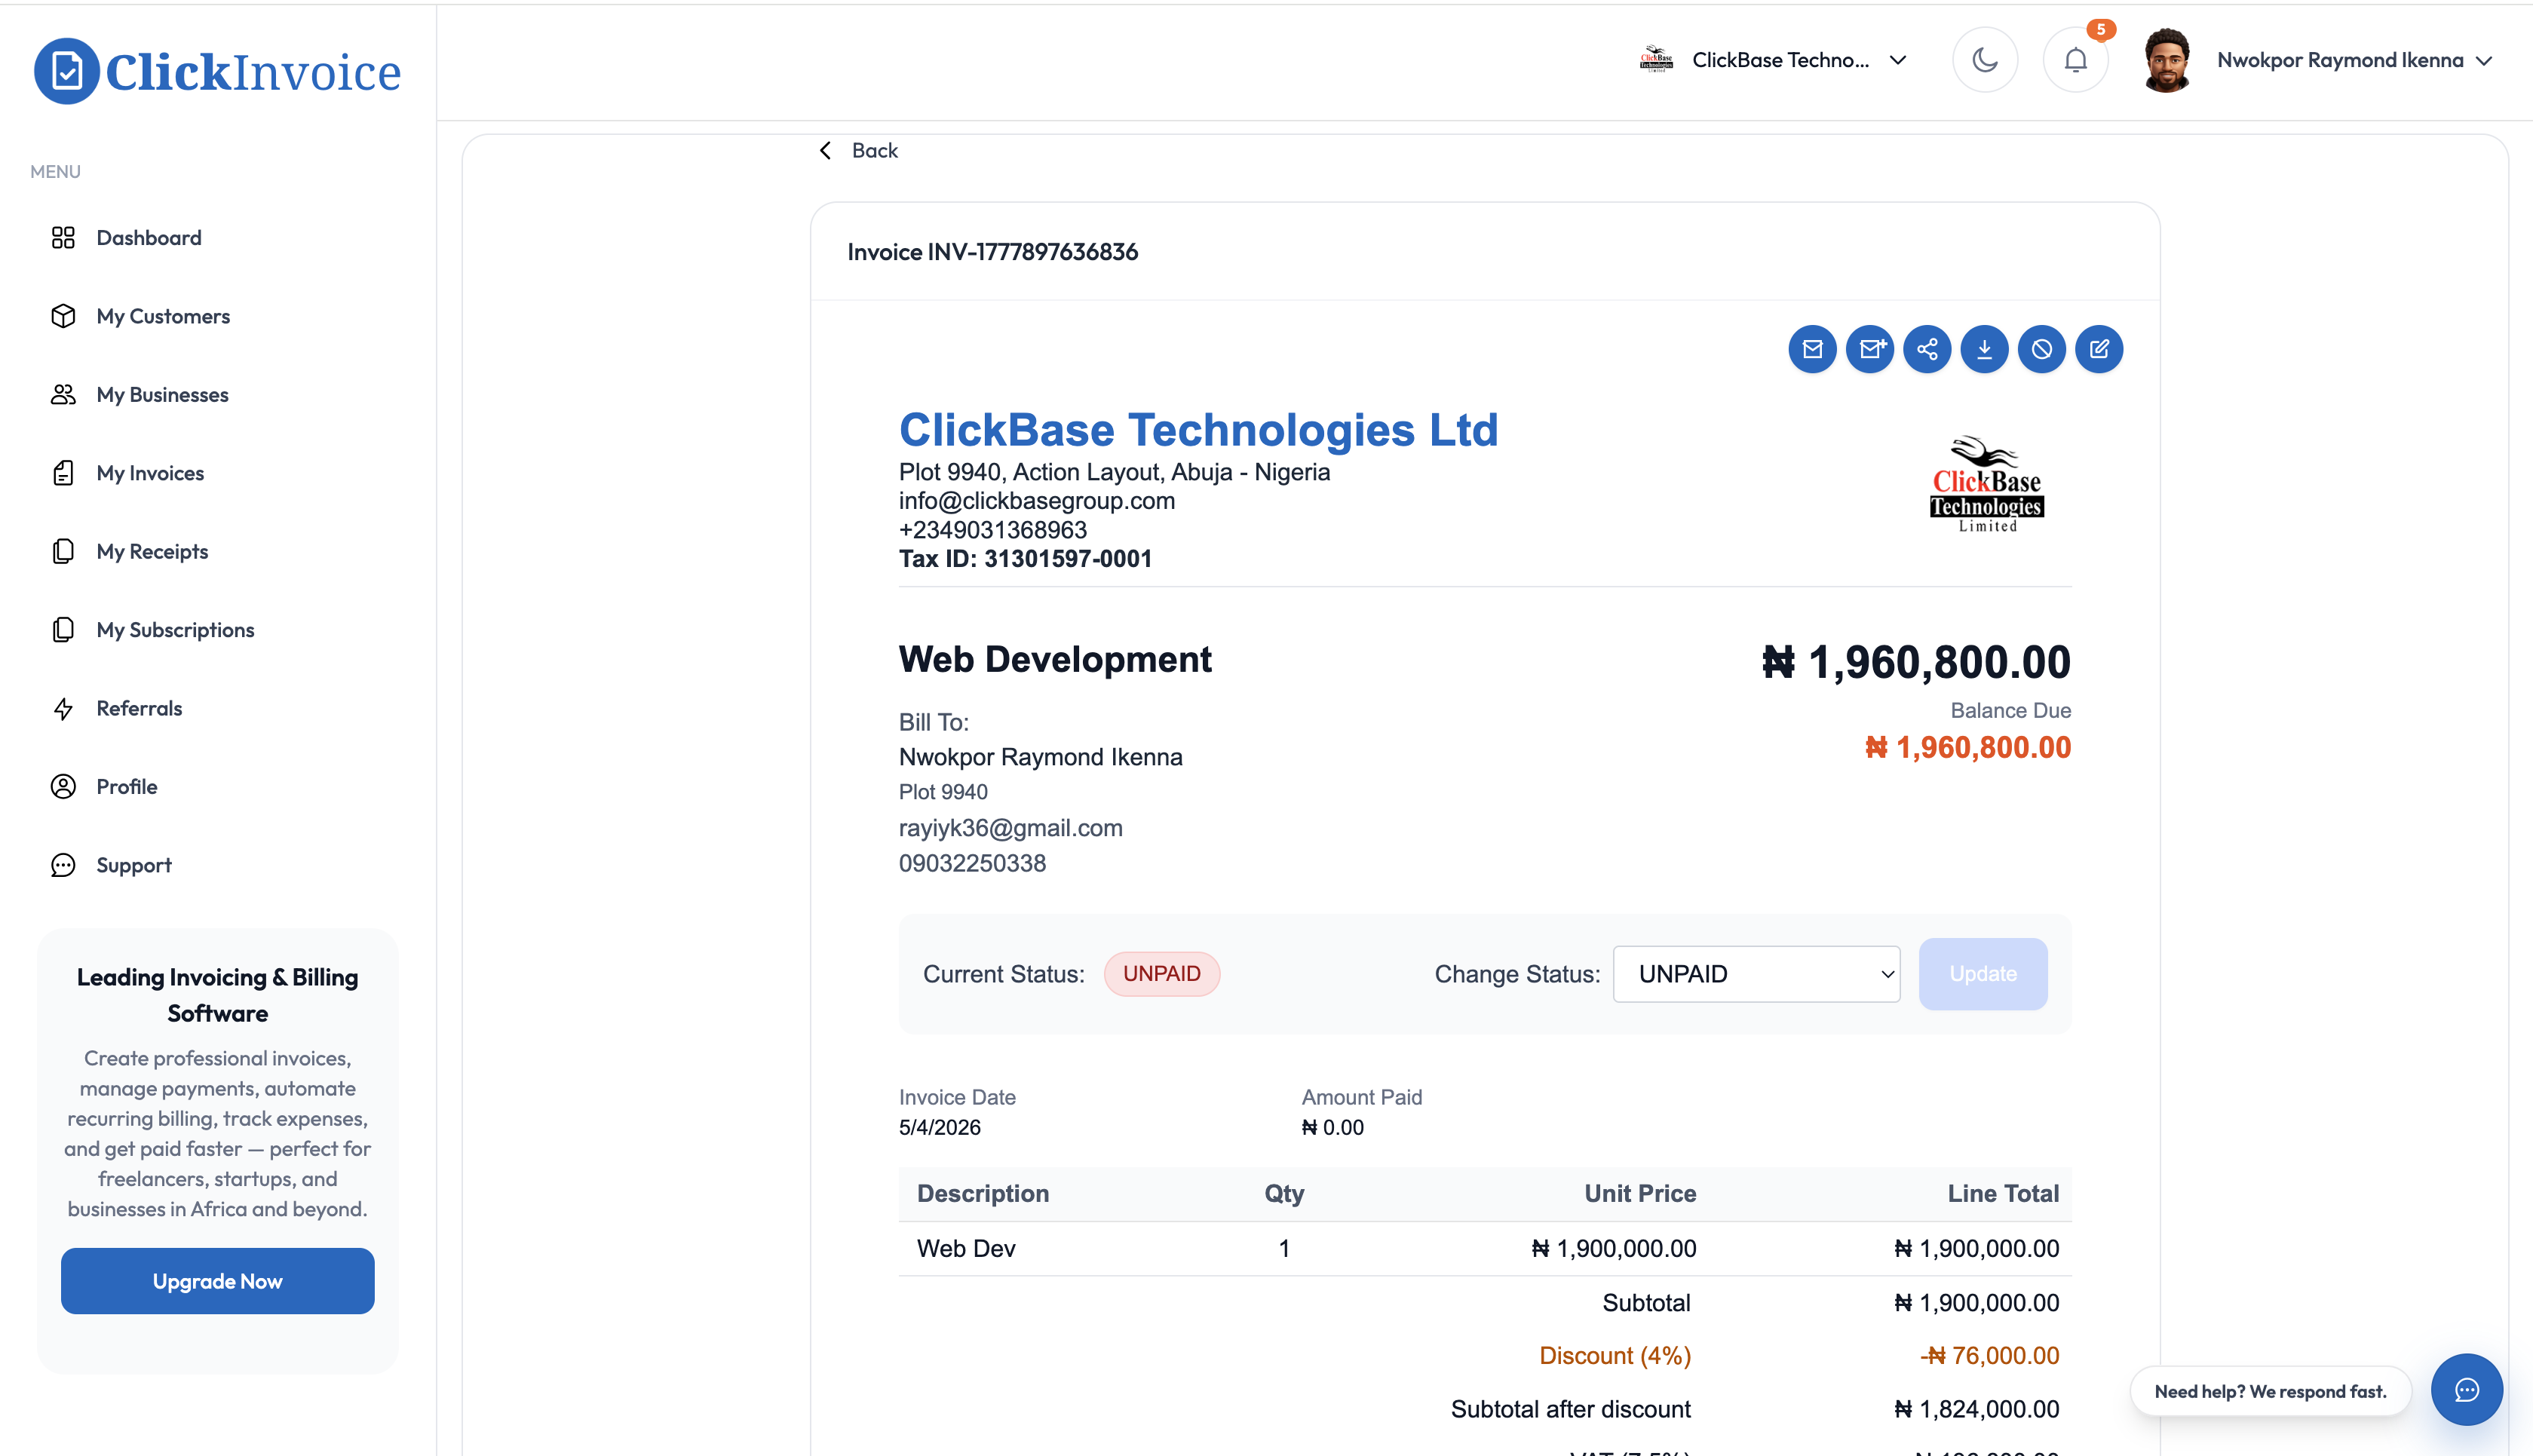Image resolution: width=2533 pixels, height=1456 pixels.
Task: Click the My Invoices document icon
Action: coord(63,473)
